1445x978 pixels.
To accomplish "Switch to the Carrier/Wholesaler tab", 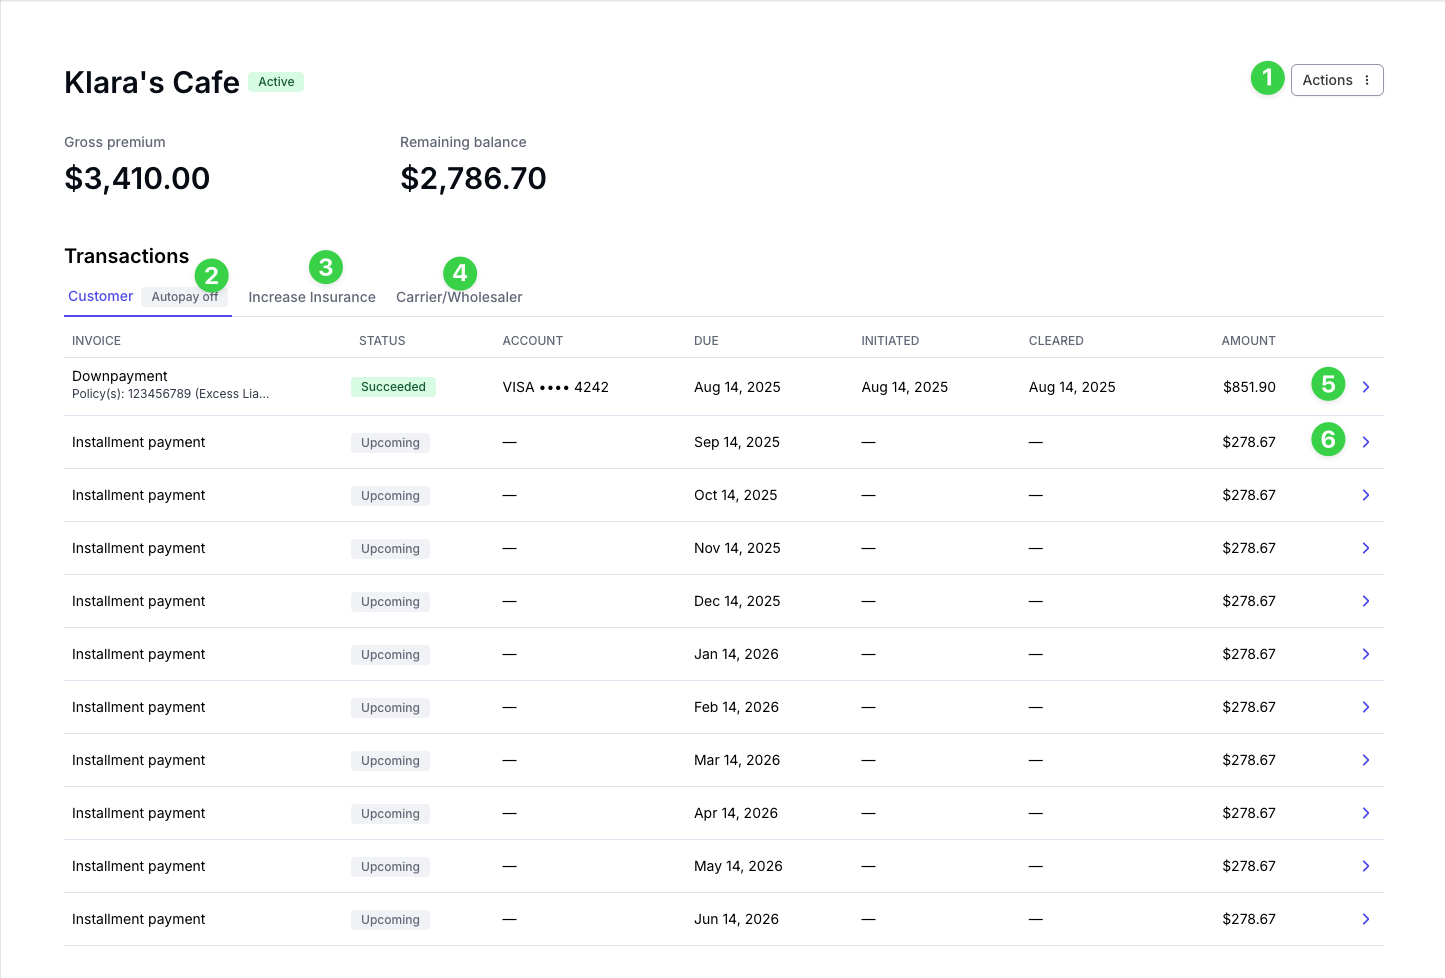I will tap(459, 297).
